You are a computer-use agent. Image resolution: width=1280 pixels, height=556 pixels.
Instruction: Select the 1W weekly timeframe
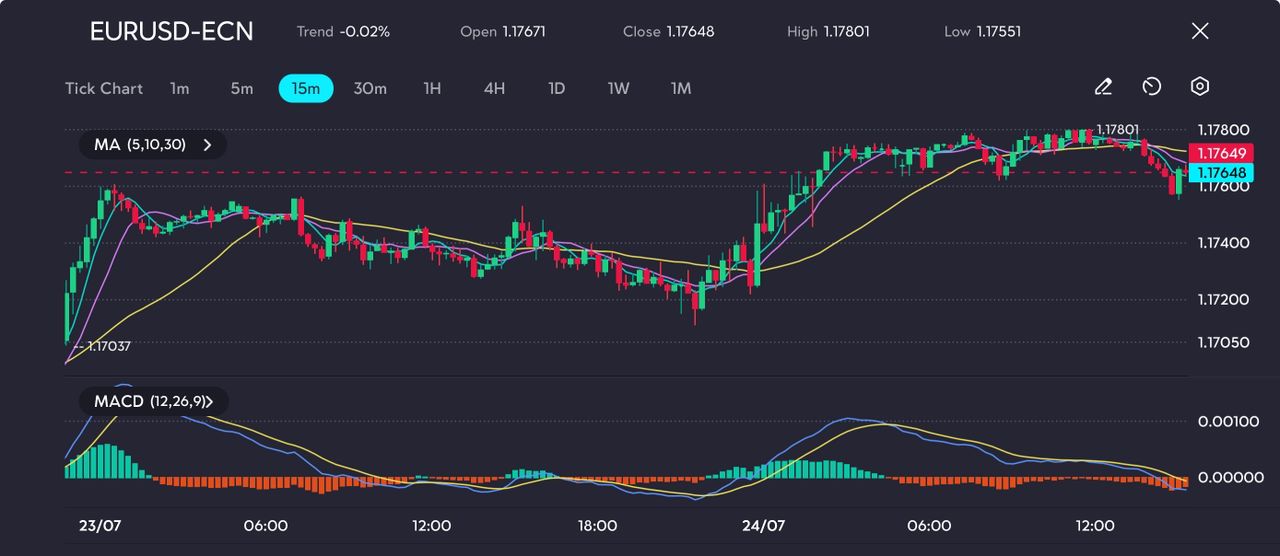tap(619, 88)
